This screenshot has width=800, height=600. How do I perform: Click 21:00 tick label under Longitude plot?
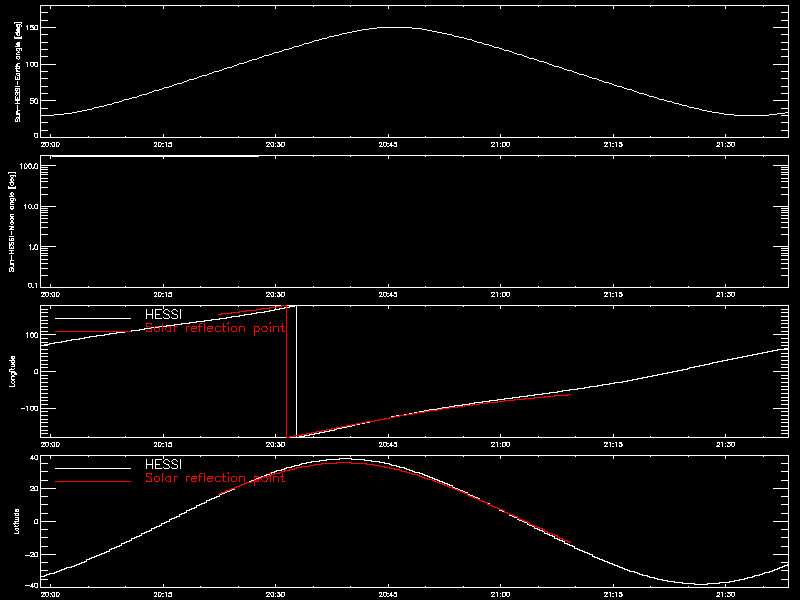click(x=501, y=444)
